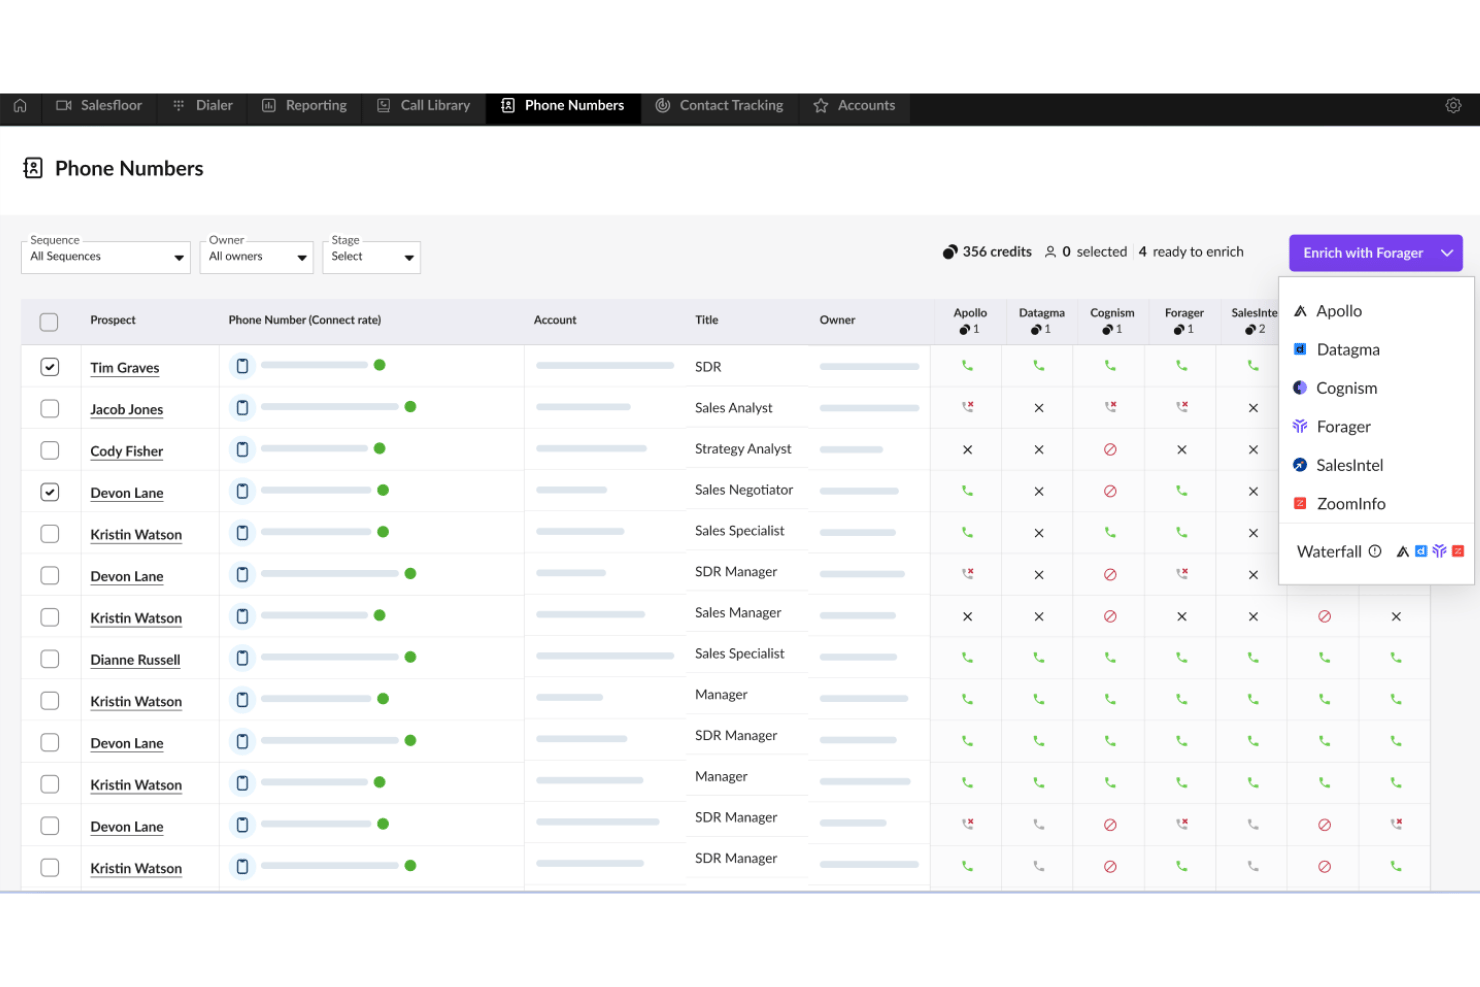Check the Dianne Russell checkbox
Image resolution: width=1480 pixels, height=987 pixels.
point(49,659)
